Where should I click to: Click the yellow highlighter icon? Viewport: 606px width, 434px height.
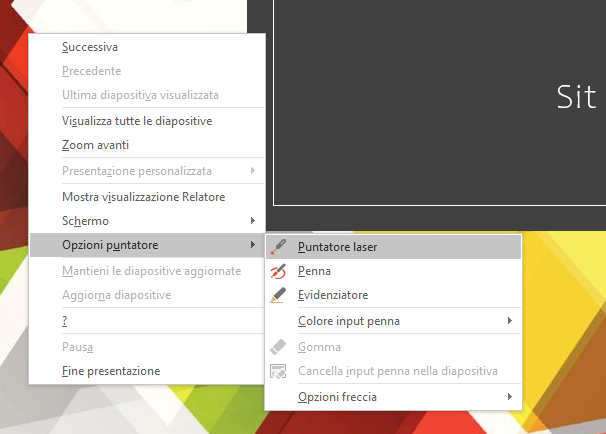click(x=279, y=295)
